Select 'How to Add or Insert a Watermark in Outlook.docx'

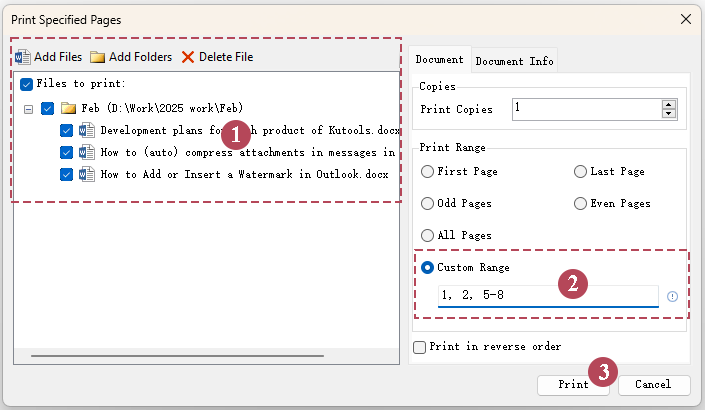(244, 174)
